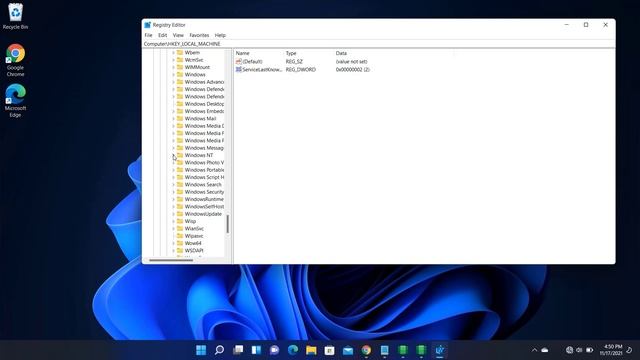
Task: Select the Wlpasvc registry key
Action: 194,236
